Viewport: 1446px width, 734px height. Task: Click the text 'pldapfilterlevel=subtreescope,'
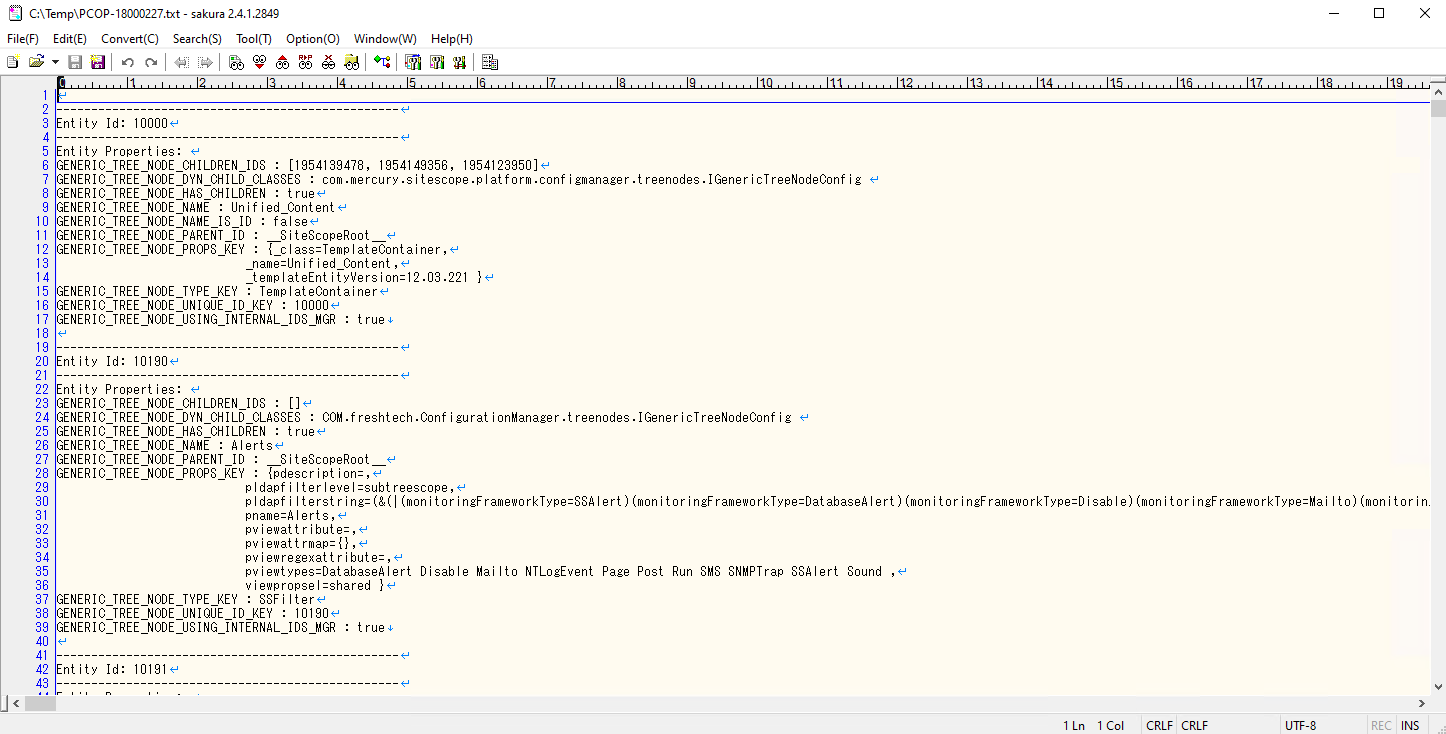[x=350, y=487]
